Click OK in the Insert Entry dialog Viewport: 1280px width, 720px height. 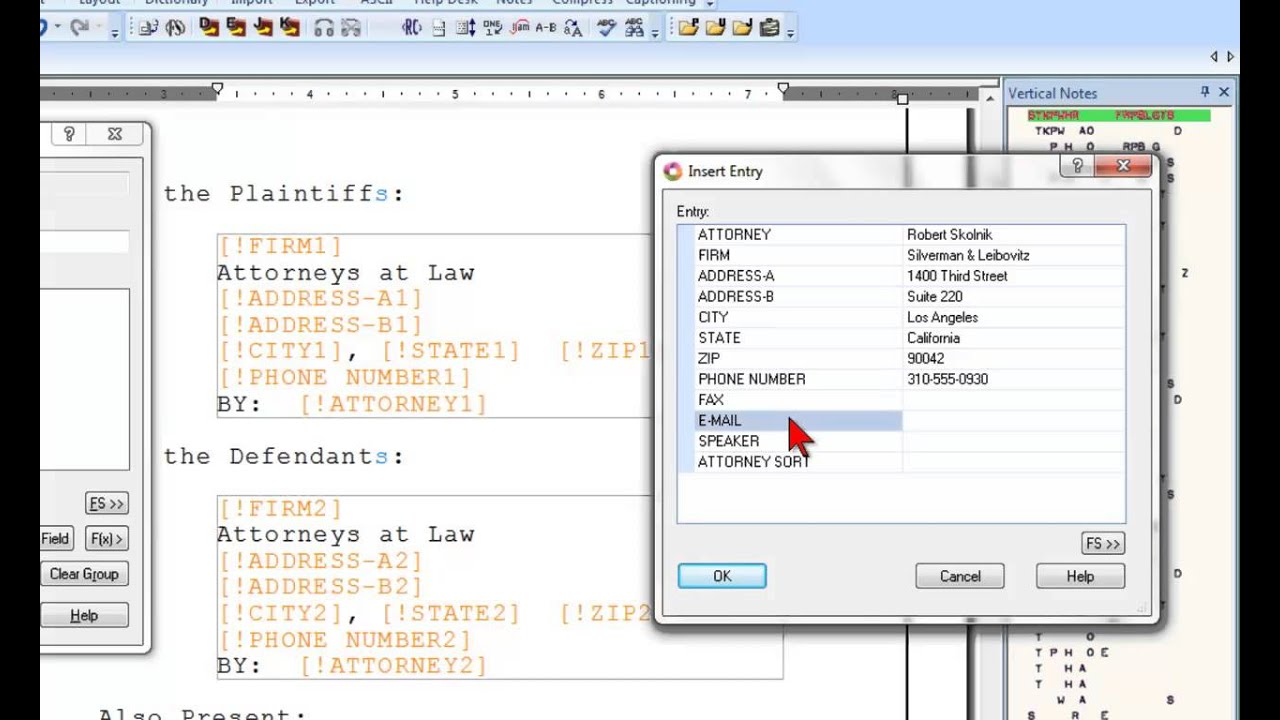click(722, 576)
